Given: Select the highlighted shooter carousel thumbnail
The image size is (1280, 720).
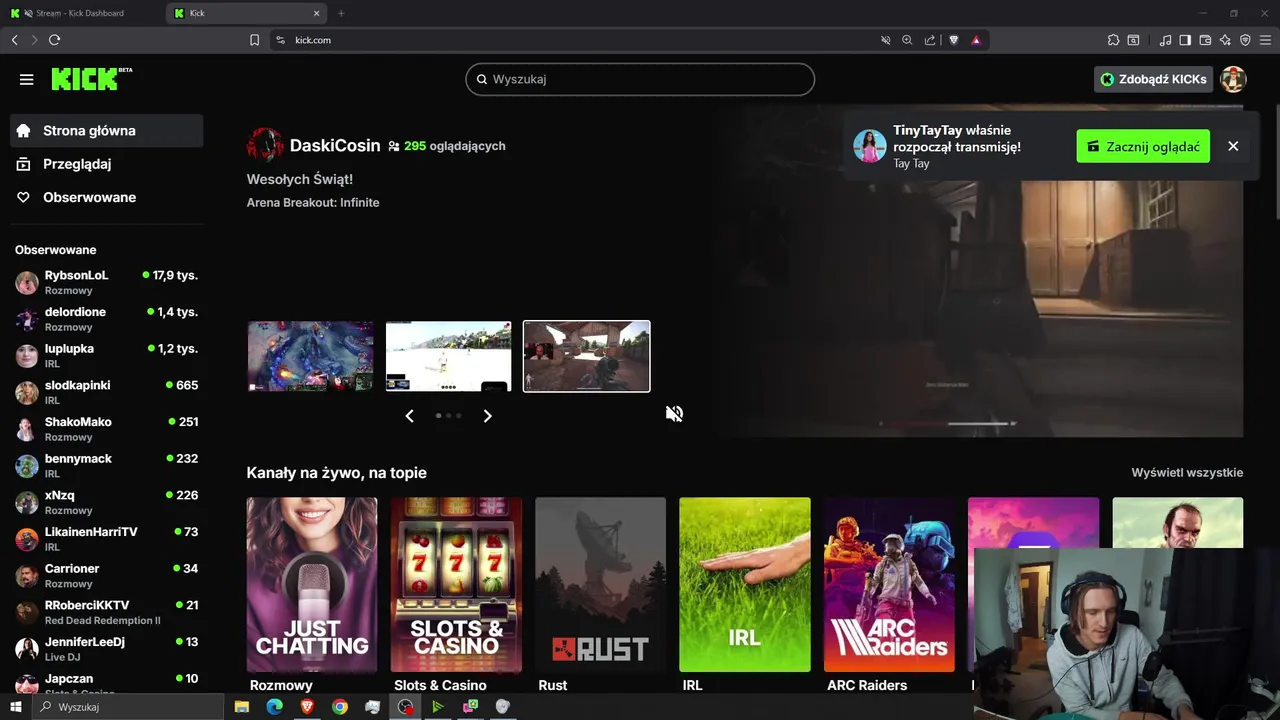Looking at the screenshot, I should tap(587, 356).
